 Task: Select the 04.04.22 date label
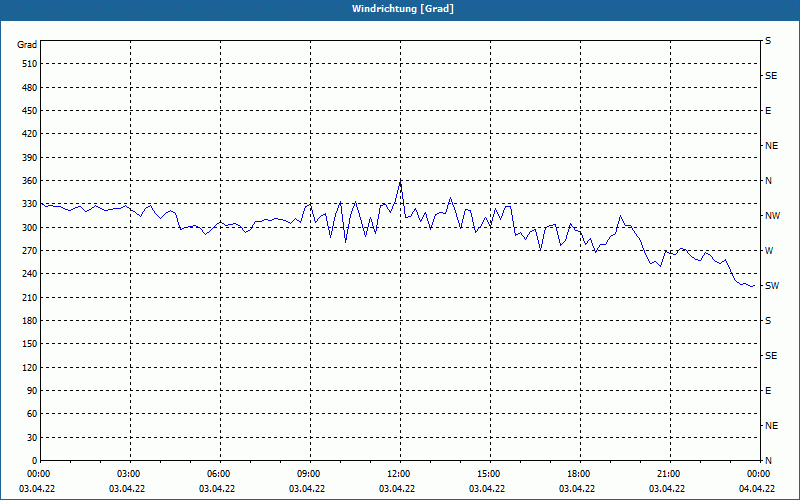coord(757,489)
